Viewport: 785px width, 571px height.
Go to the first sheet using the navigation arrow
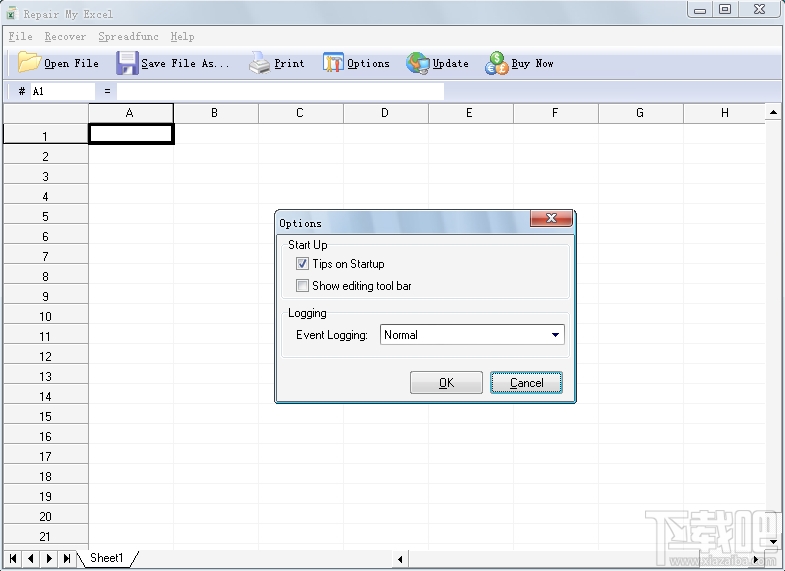tap(13, 558)
